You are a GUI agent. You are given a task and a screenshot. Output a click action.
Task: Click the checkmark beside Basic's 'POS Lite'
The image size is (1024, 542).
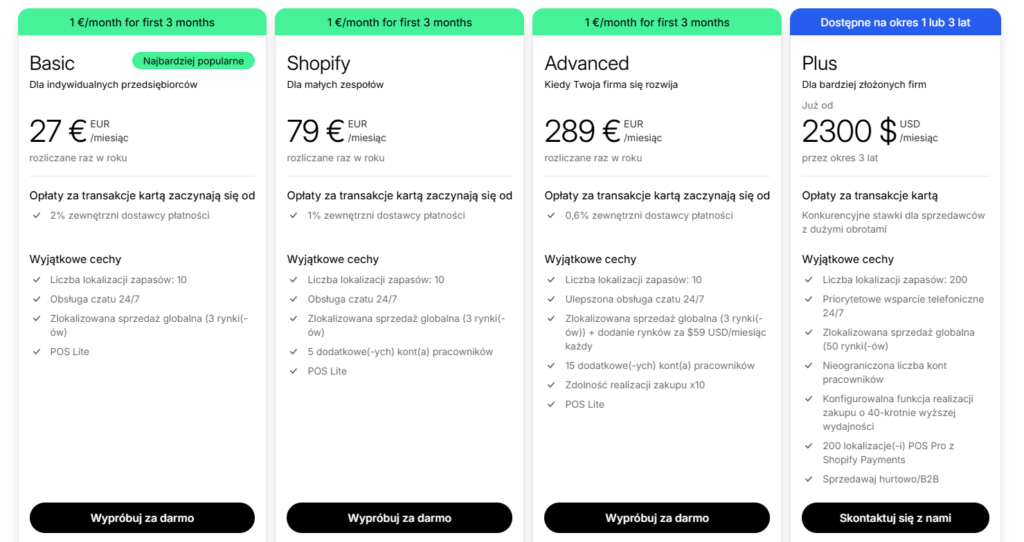coord(36,352)
